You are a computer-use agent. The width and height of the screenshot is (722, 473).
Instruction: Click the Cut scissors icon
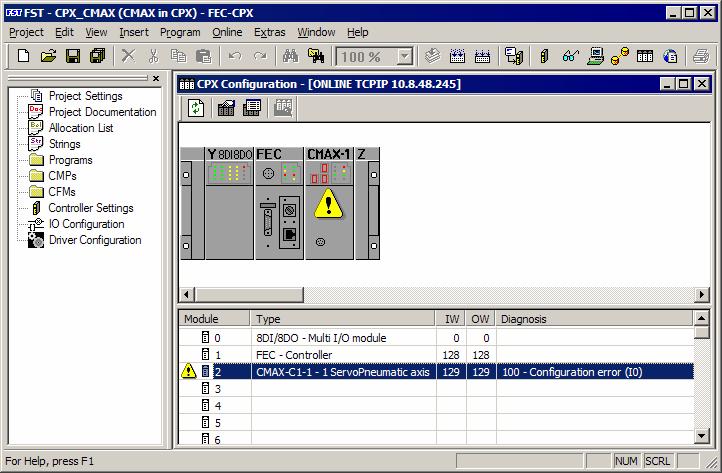tap(153, 56)
